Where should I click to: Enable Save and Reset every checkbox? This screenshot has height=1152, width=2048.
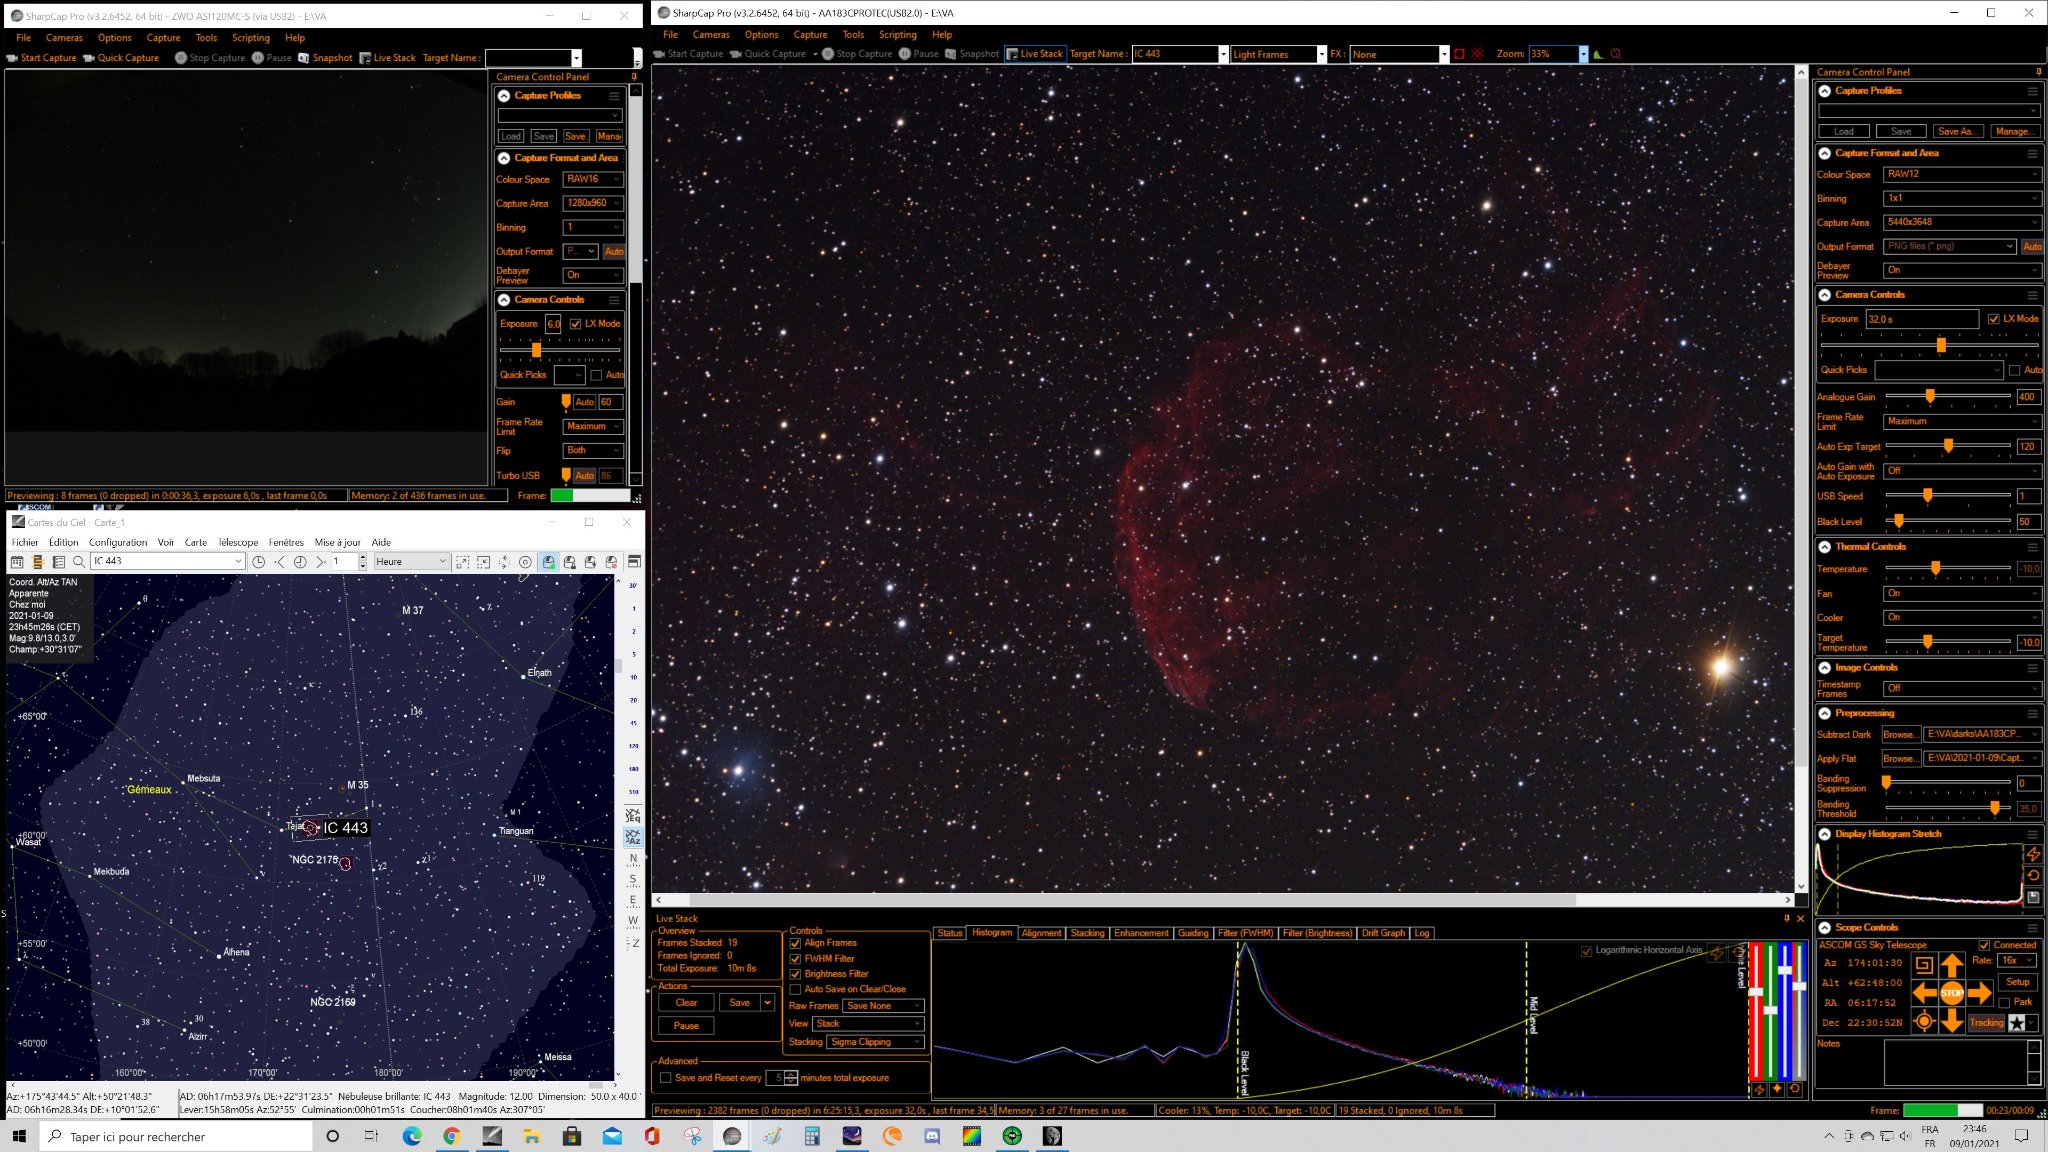[665, 1078]
